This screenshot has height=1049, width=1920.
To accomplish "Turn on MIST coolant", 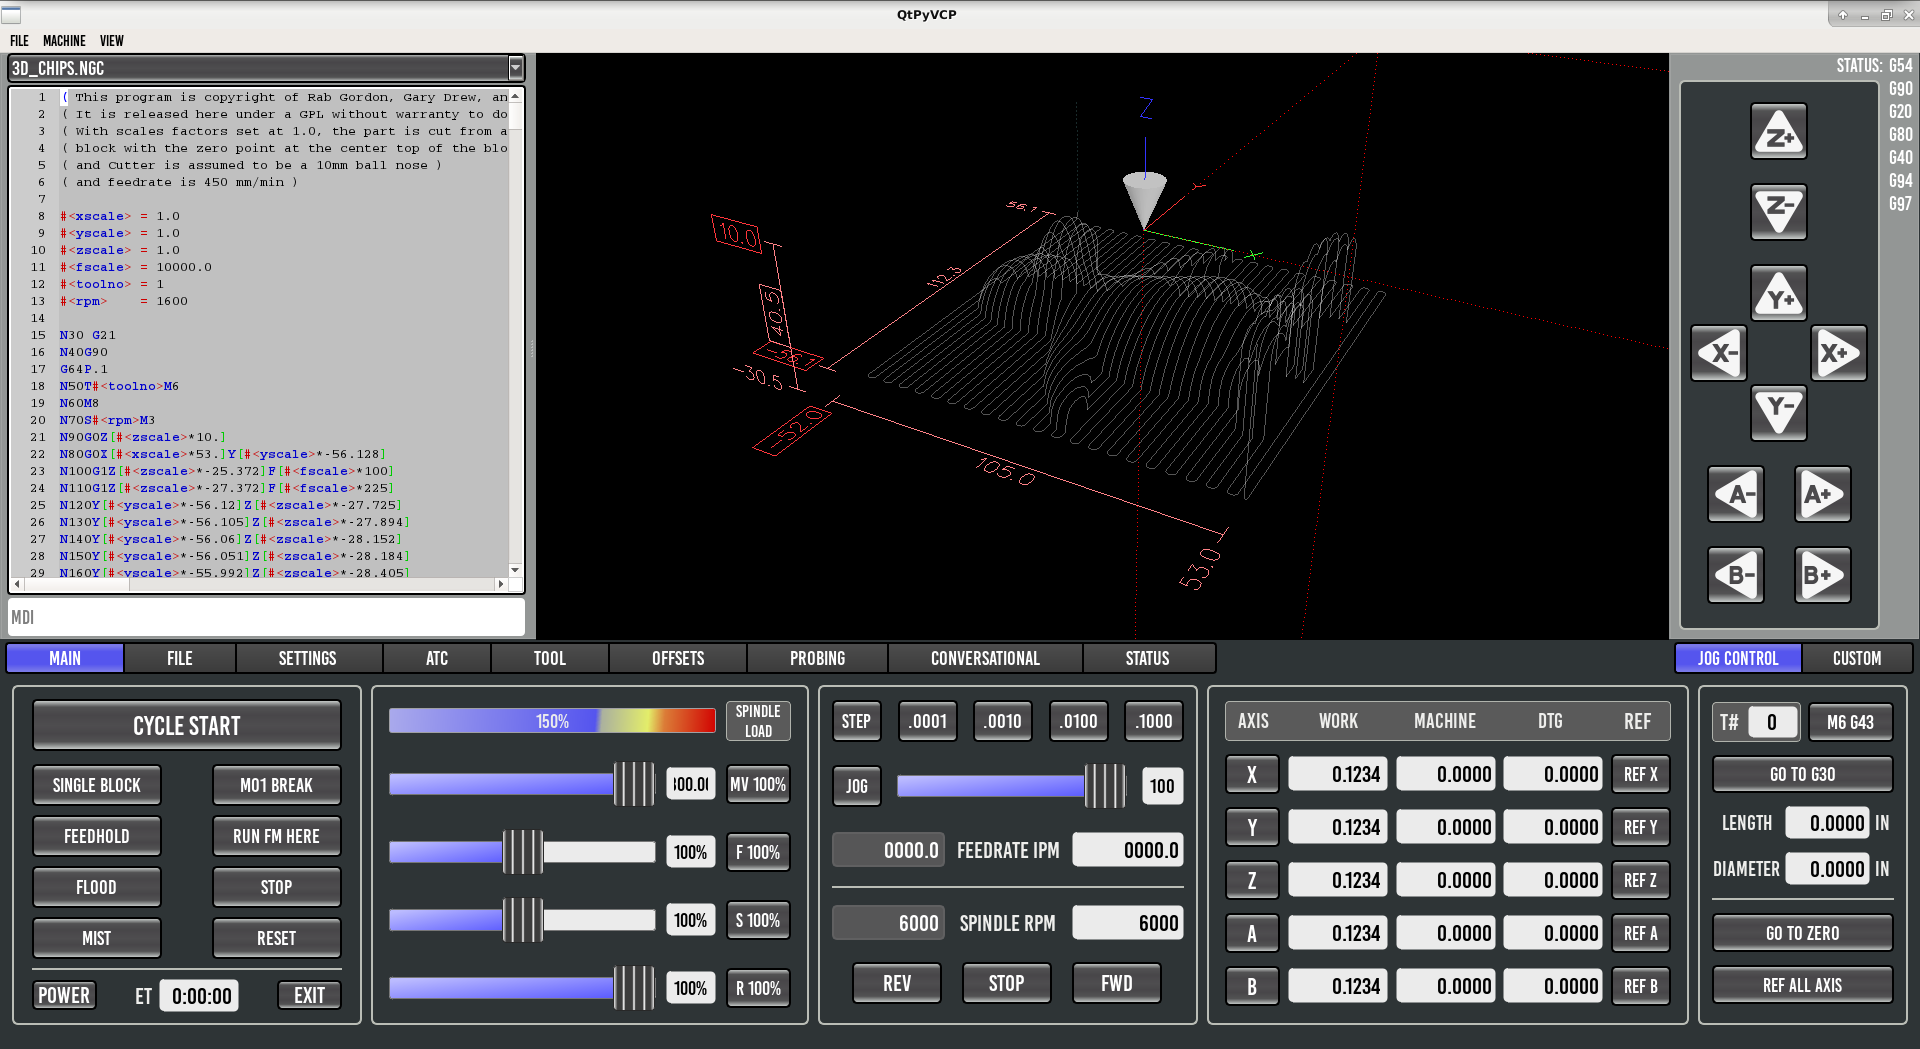I will [x=97, y=938].
